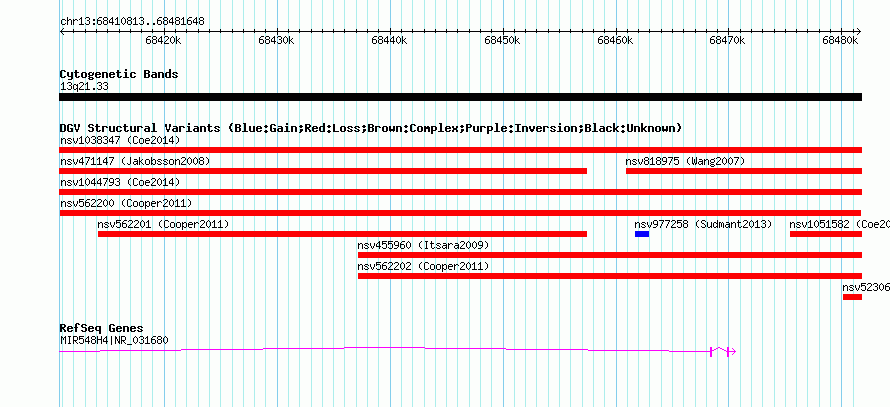This screenshot has height=407, width=890.
Task: Click the 68460k ruler tick label
Action: tap(615, 40)
